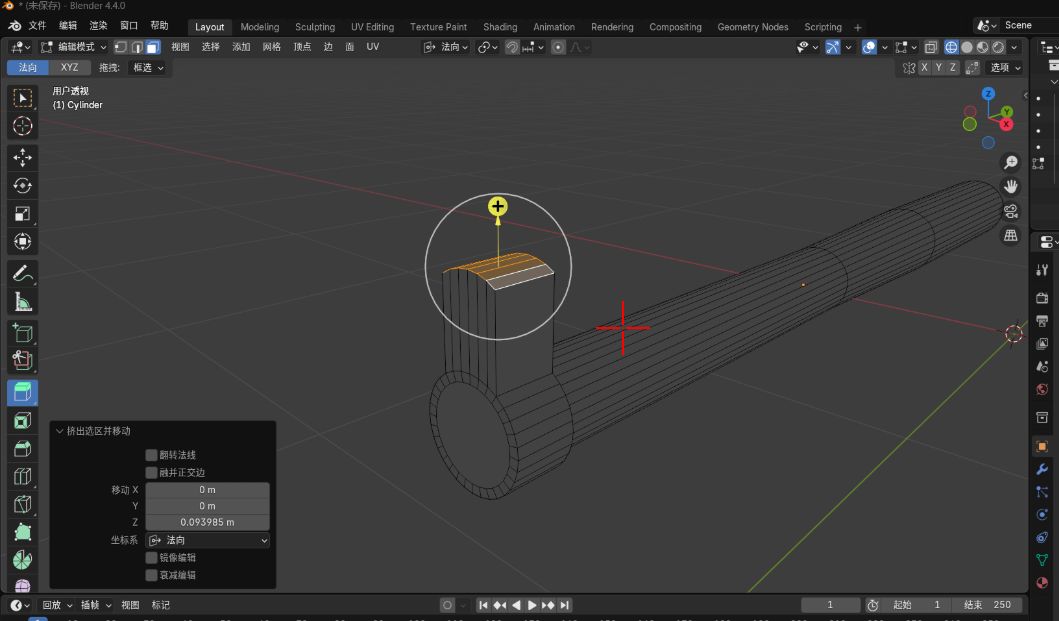This screenshot has width=1059, height=621.
Task: Open the 文件 menu
Action: [37, 26]
